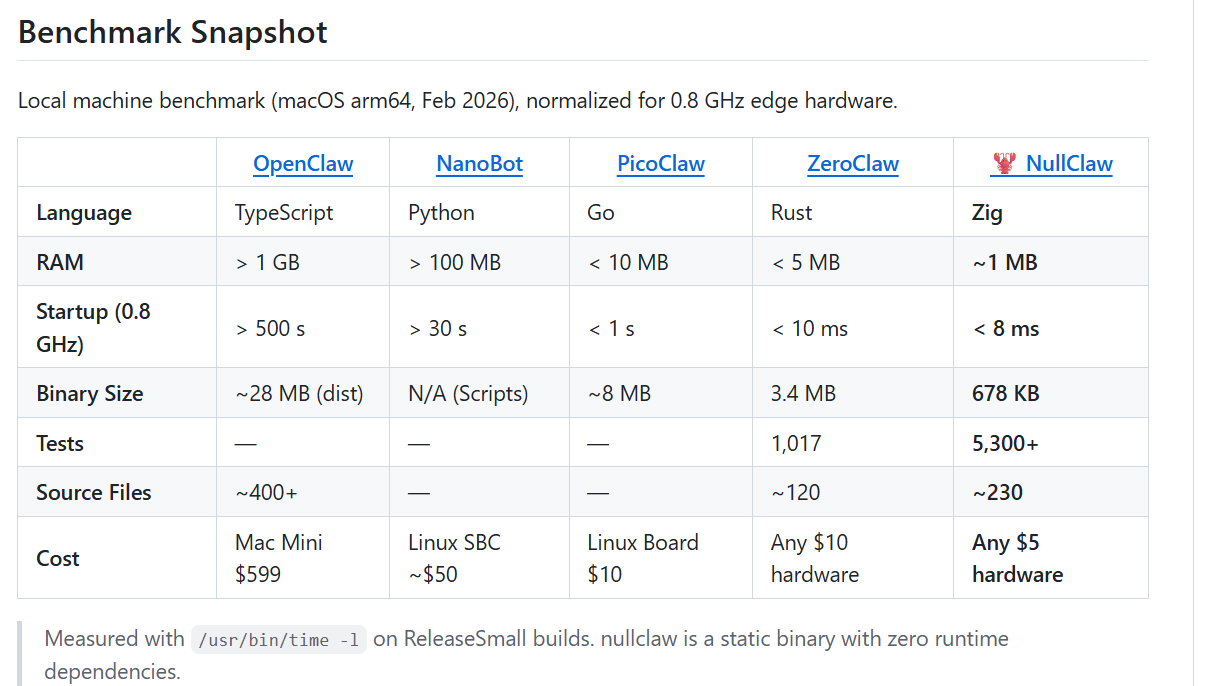Select the /usr/bin/time -l code snippet
Screen dimensions: 1222x686
279,639
